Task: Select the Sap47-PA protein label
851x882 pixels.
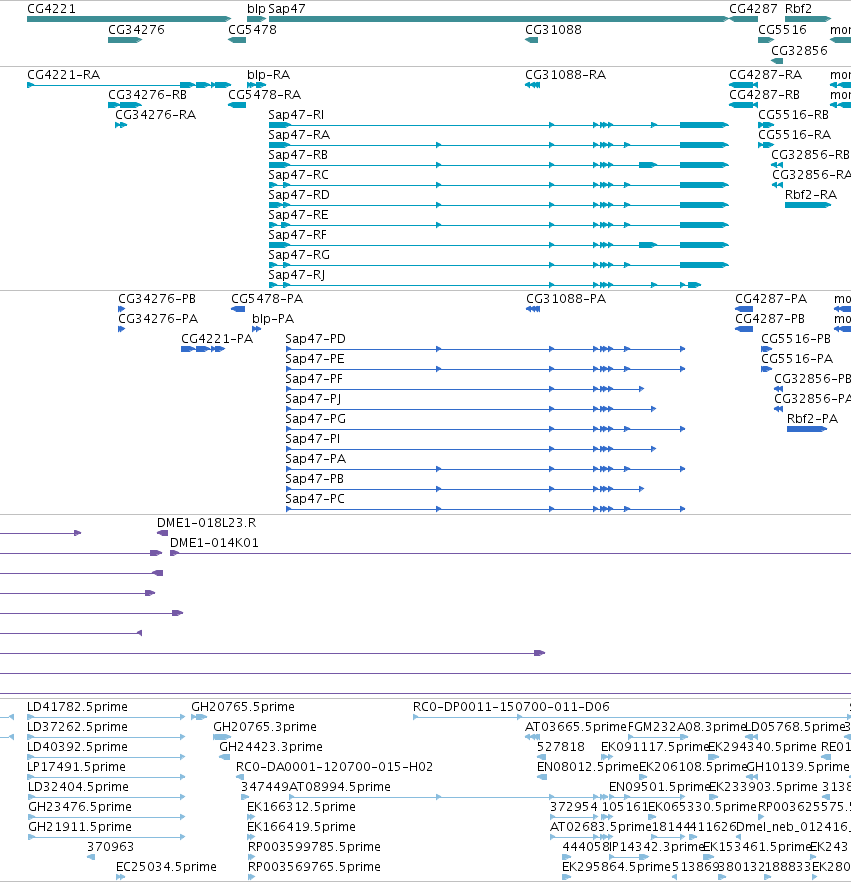Action: [x=316, y=458]
